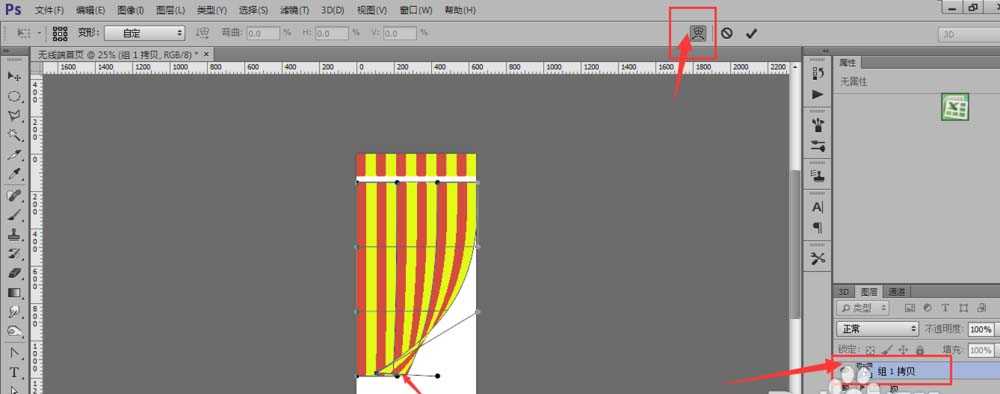This screenshot has width=1000, height=394.
Task: Click the opacity field showing 100%
Action: coord(981,329)
